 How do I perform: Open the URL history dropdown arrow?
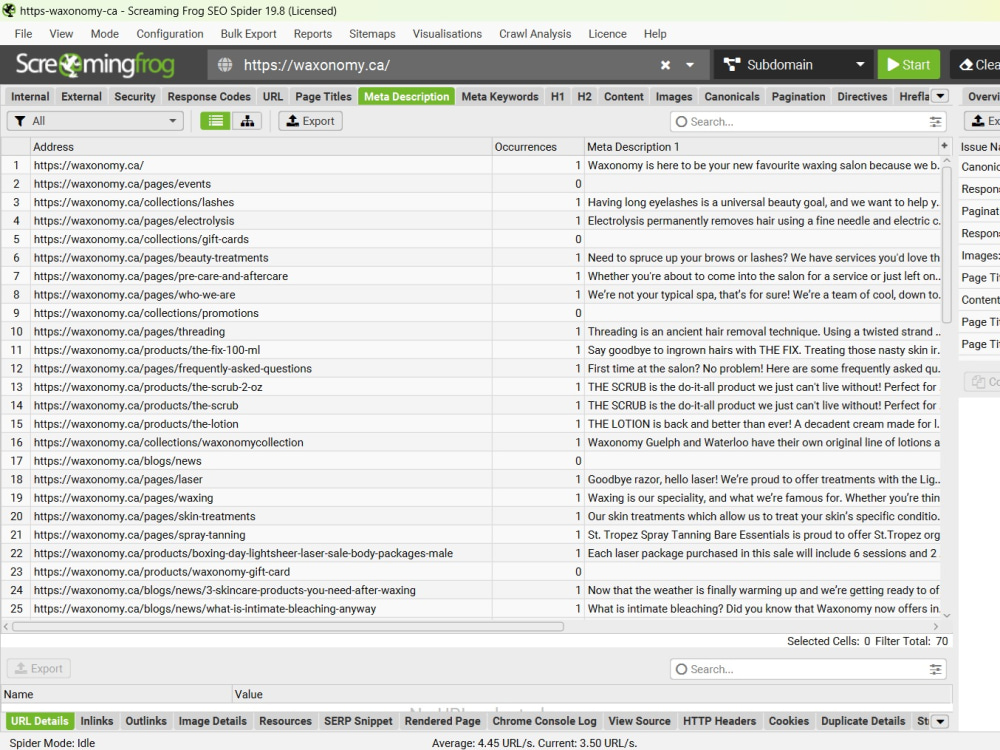(x=689, y=65)
